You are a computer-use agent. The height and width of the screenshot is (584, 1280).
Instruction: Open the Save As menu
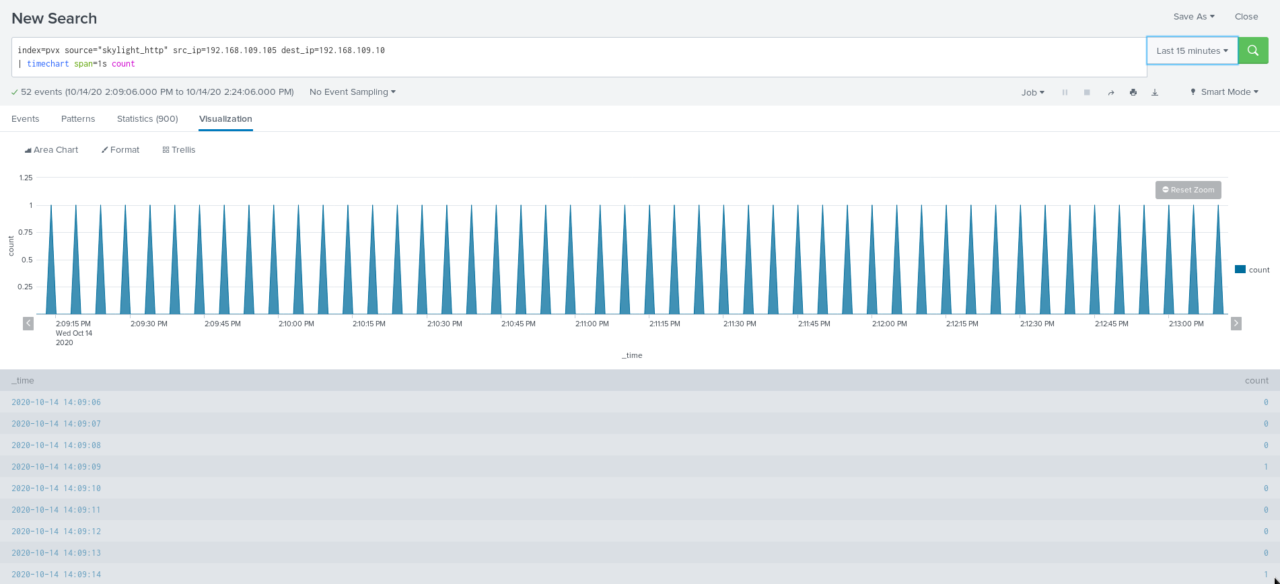[1193, 17]
